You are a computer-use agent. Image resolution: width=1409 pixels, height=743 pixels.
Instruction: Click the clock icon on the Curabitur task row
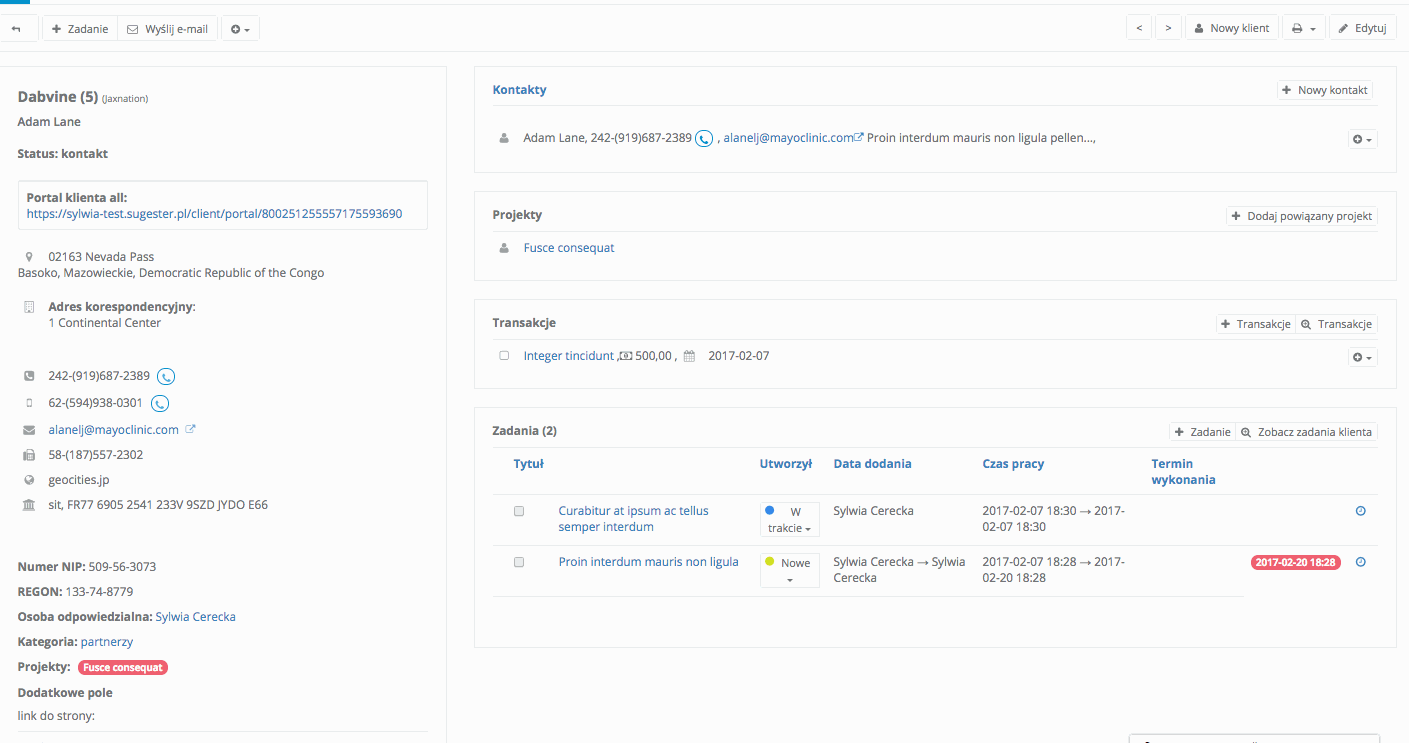click(1360, 511)
